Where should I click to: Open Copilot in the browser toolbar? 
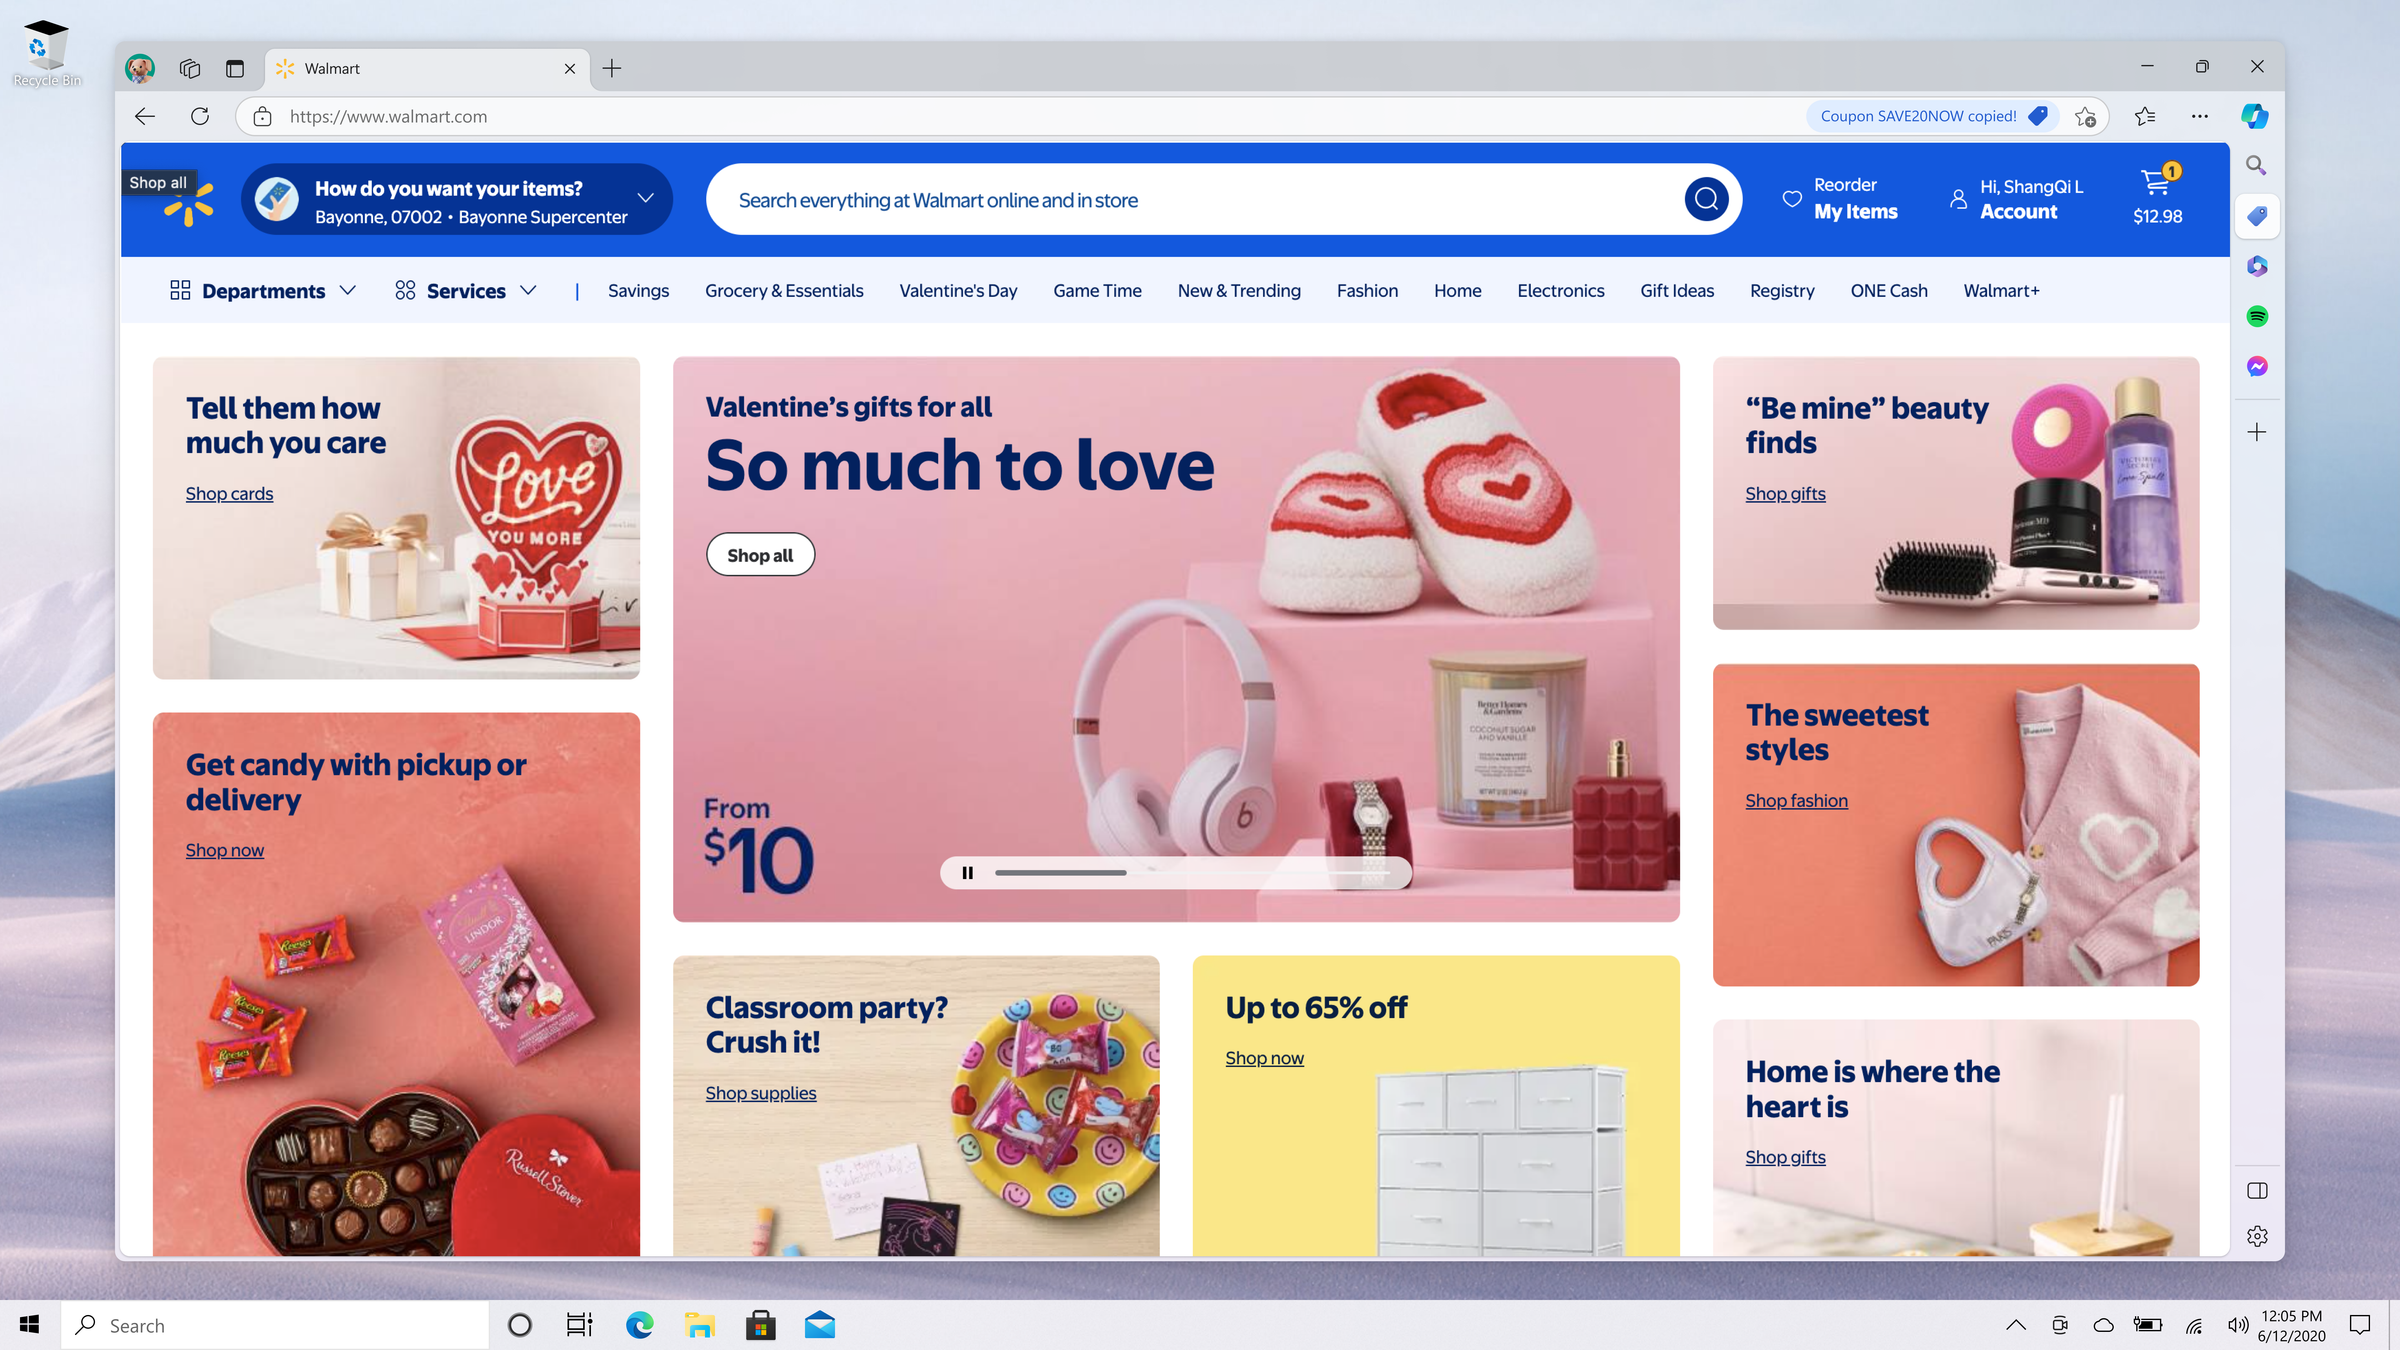tap(2254, 117)
